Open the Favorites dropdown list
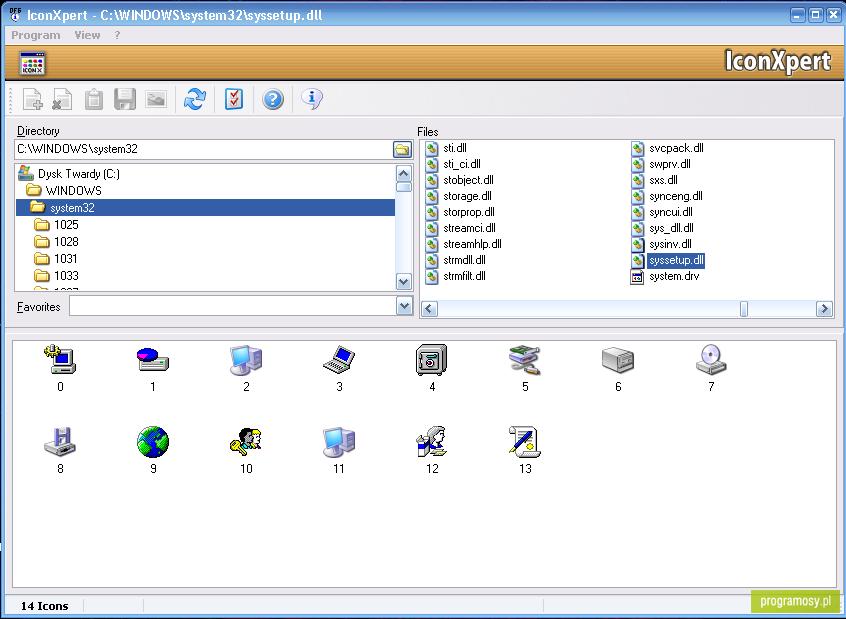 pos(404,307)
